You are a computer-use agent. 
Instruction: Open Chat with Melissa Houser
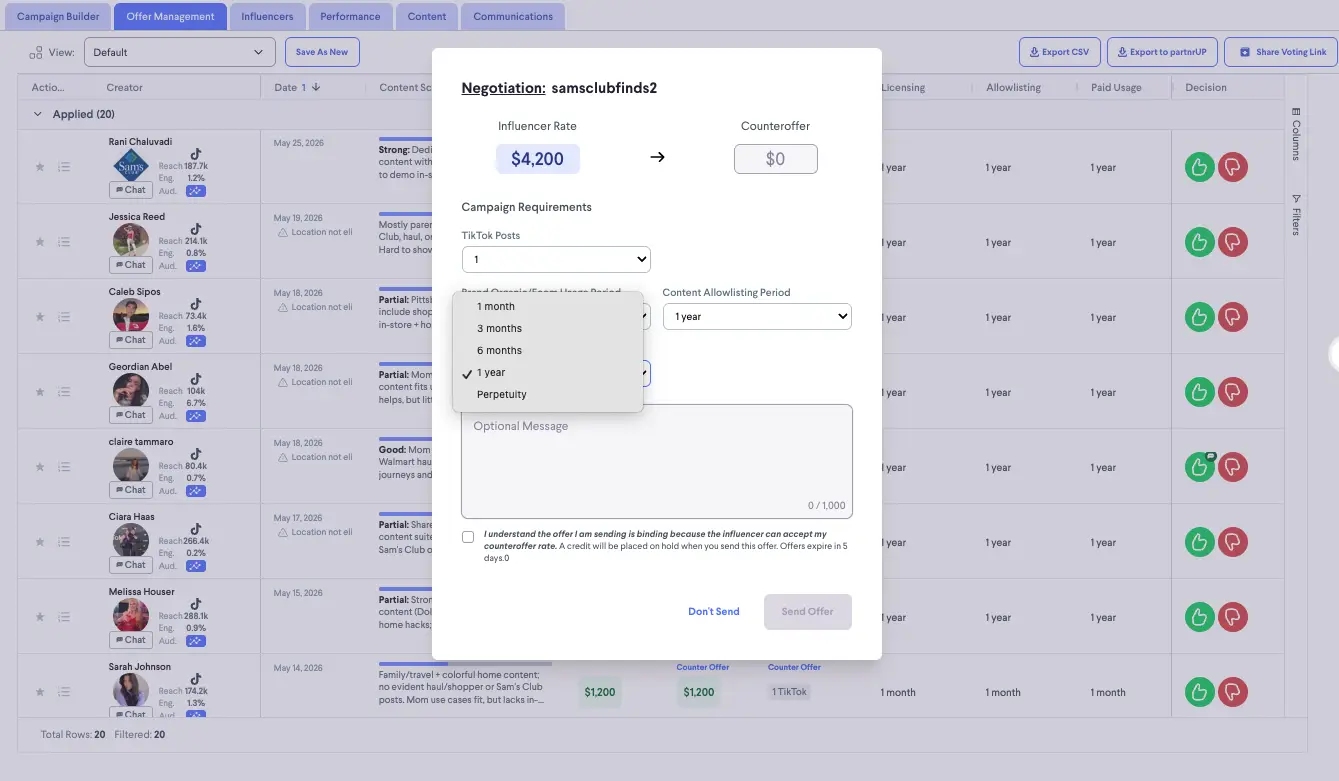(x=129, y=640)
